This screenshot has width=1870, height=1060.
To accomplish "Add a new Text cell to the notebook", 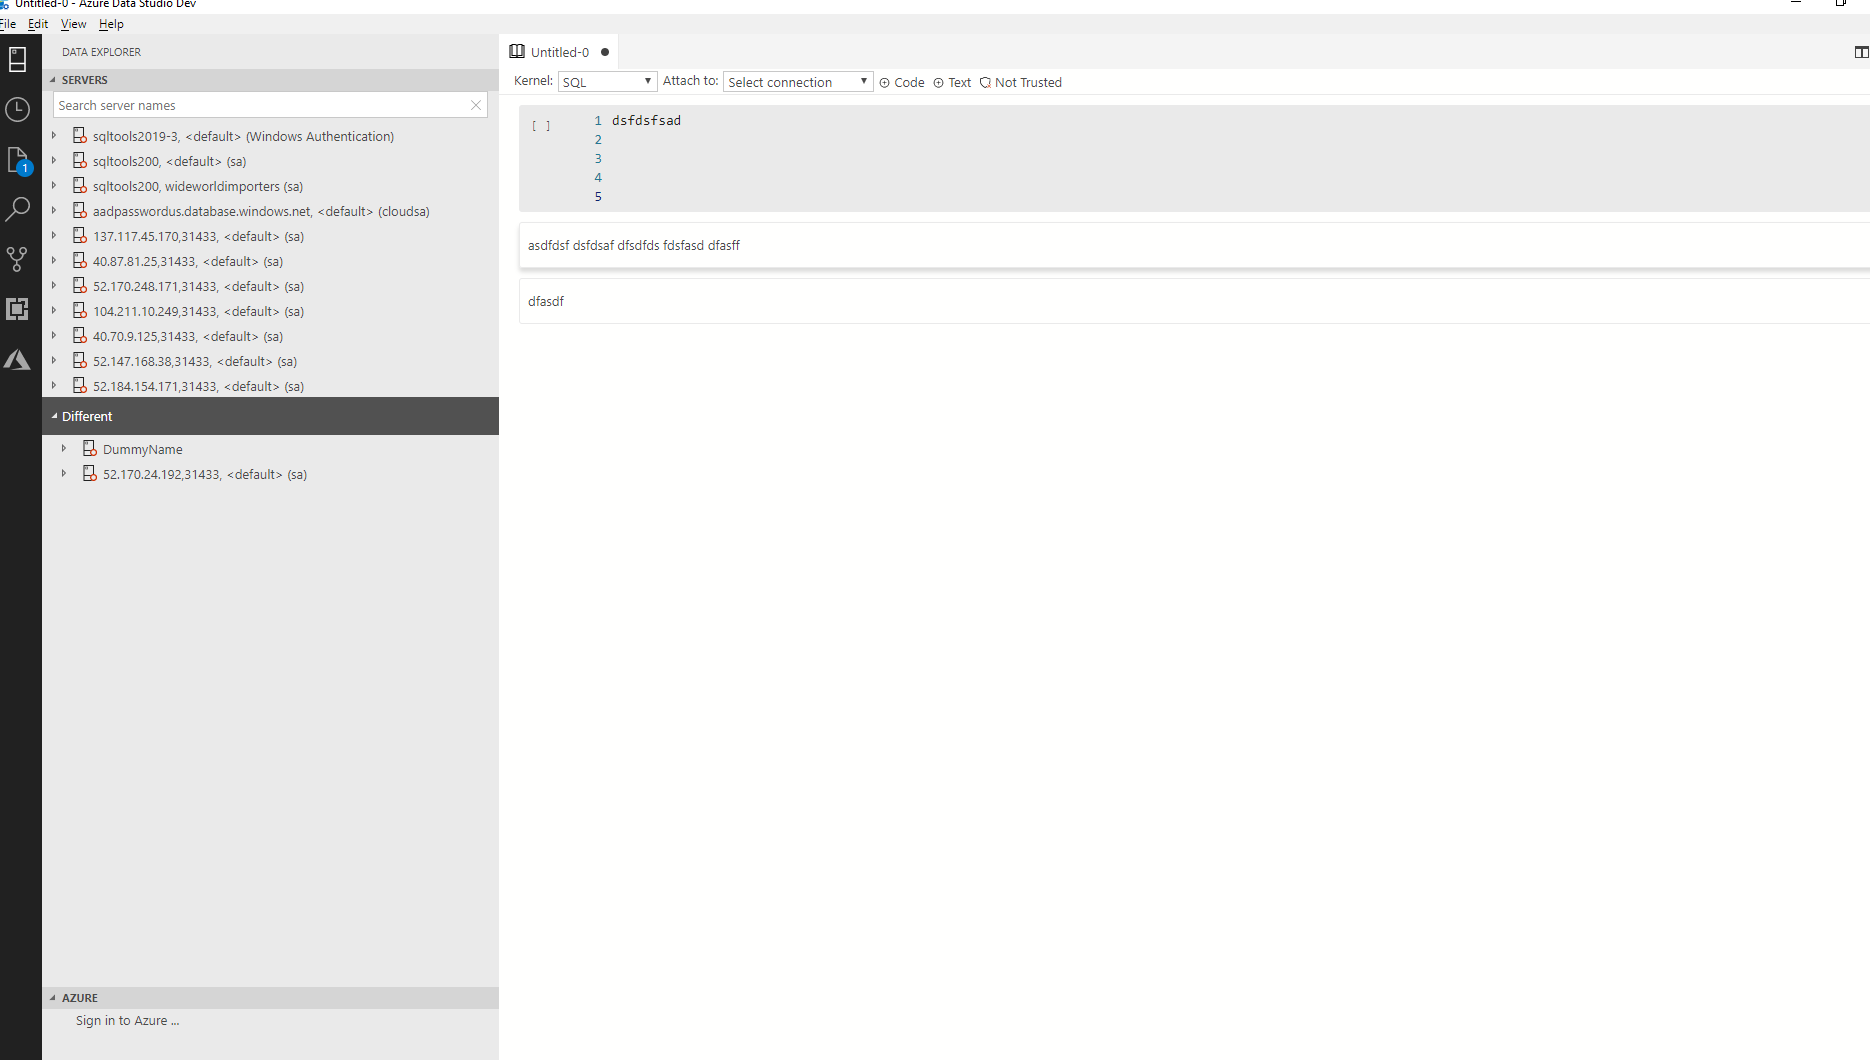I will click(x=952, y=82).
